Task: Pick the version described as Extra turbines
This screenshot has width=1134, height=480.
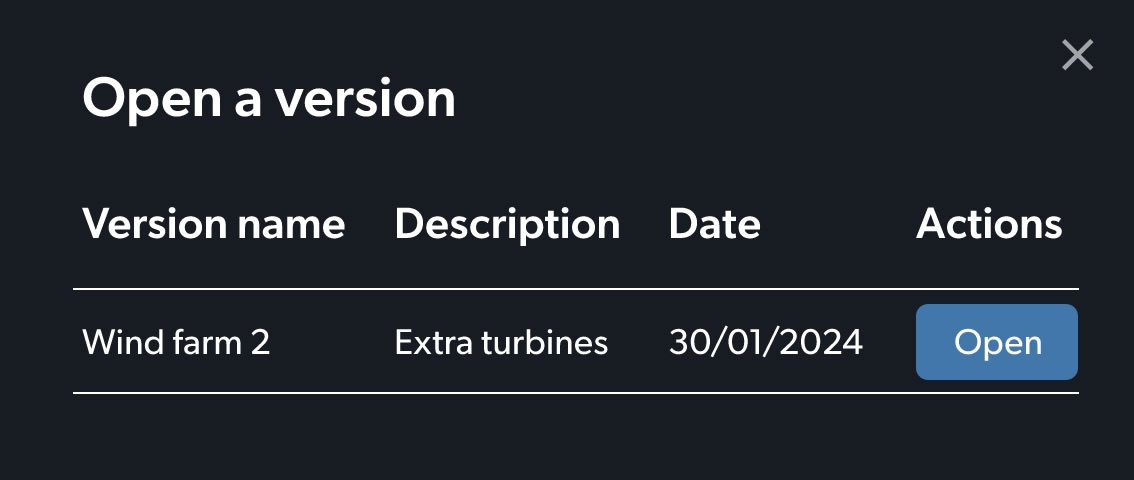Action: [x=501, y=343]
